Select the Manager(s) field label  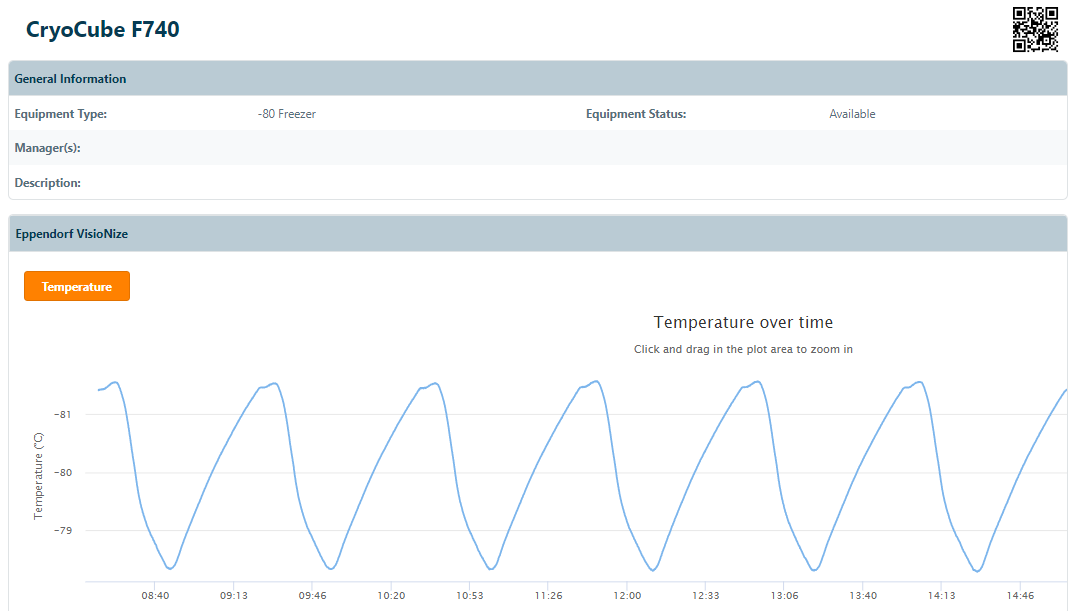pyautogui.click(x=47, y=148)
